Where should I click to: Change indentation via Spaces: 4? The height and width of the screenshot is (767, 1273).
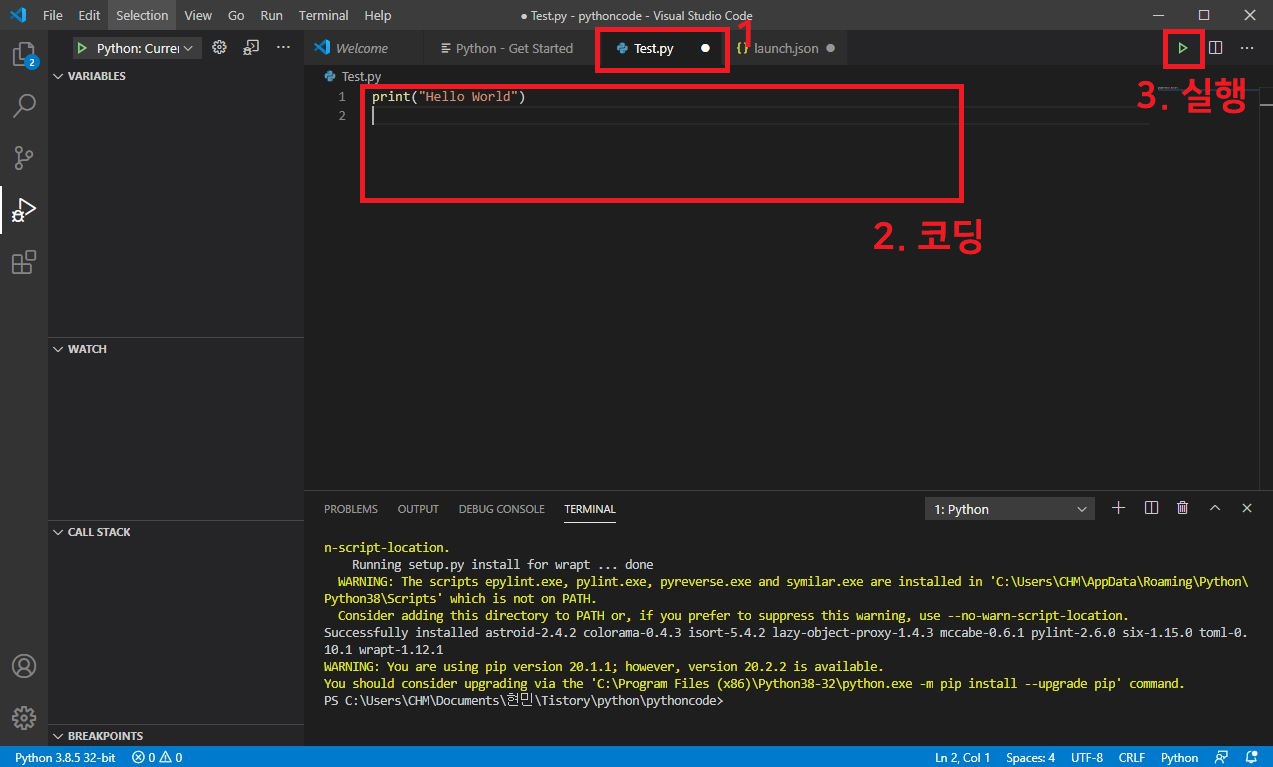point(1030,757)
